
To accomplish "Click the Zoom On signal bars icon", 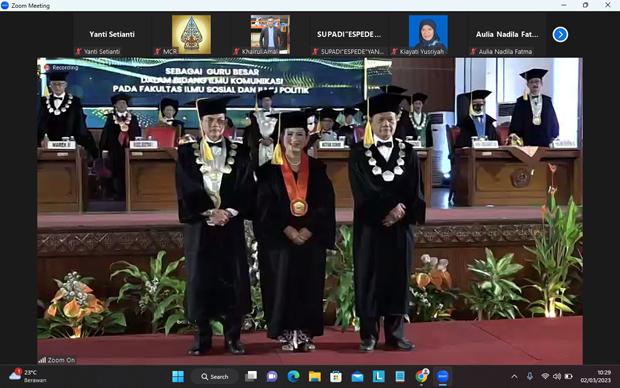I will [x=42, y=360].
